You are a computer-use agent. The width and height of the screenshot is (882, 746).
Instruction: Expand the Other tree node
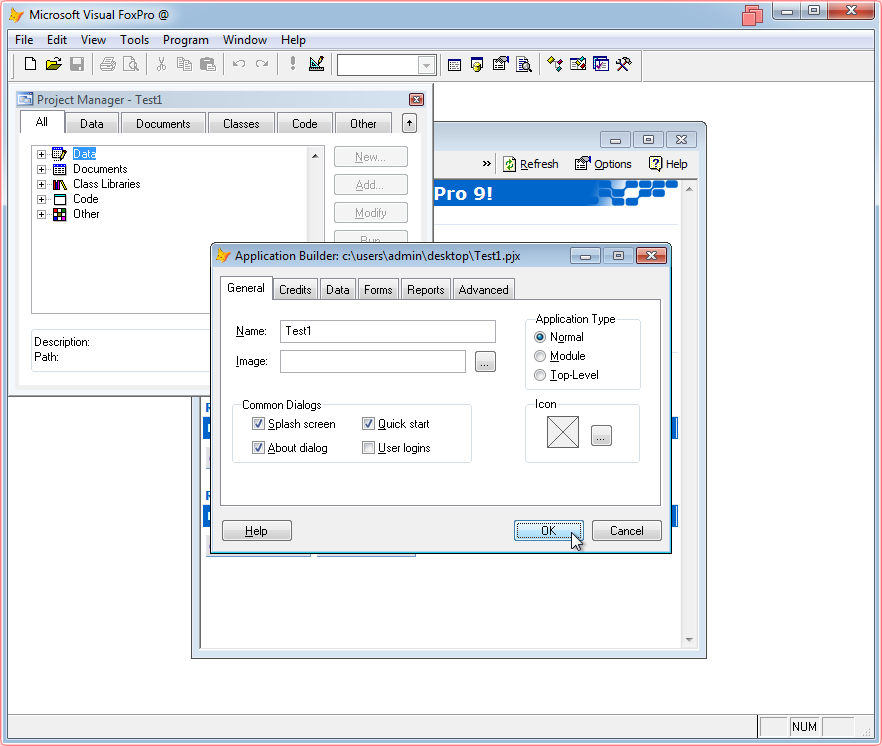pyautogui.click(x=41, y=214)
